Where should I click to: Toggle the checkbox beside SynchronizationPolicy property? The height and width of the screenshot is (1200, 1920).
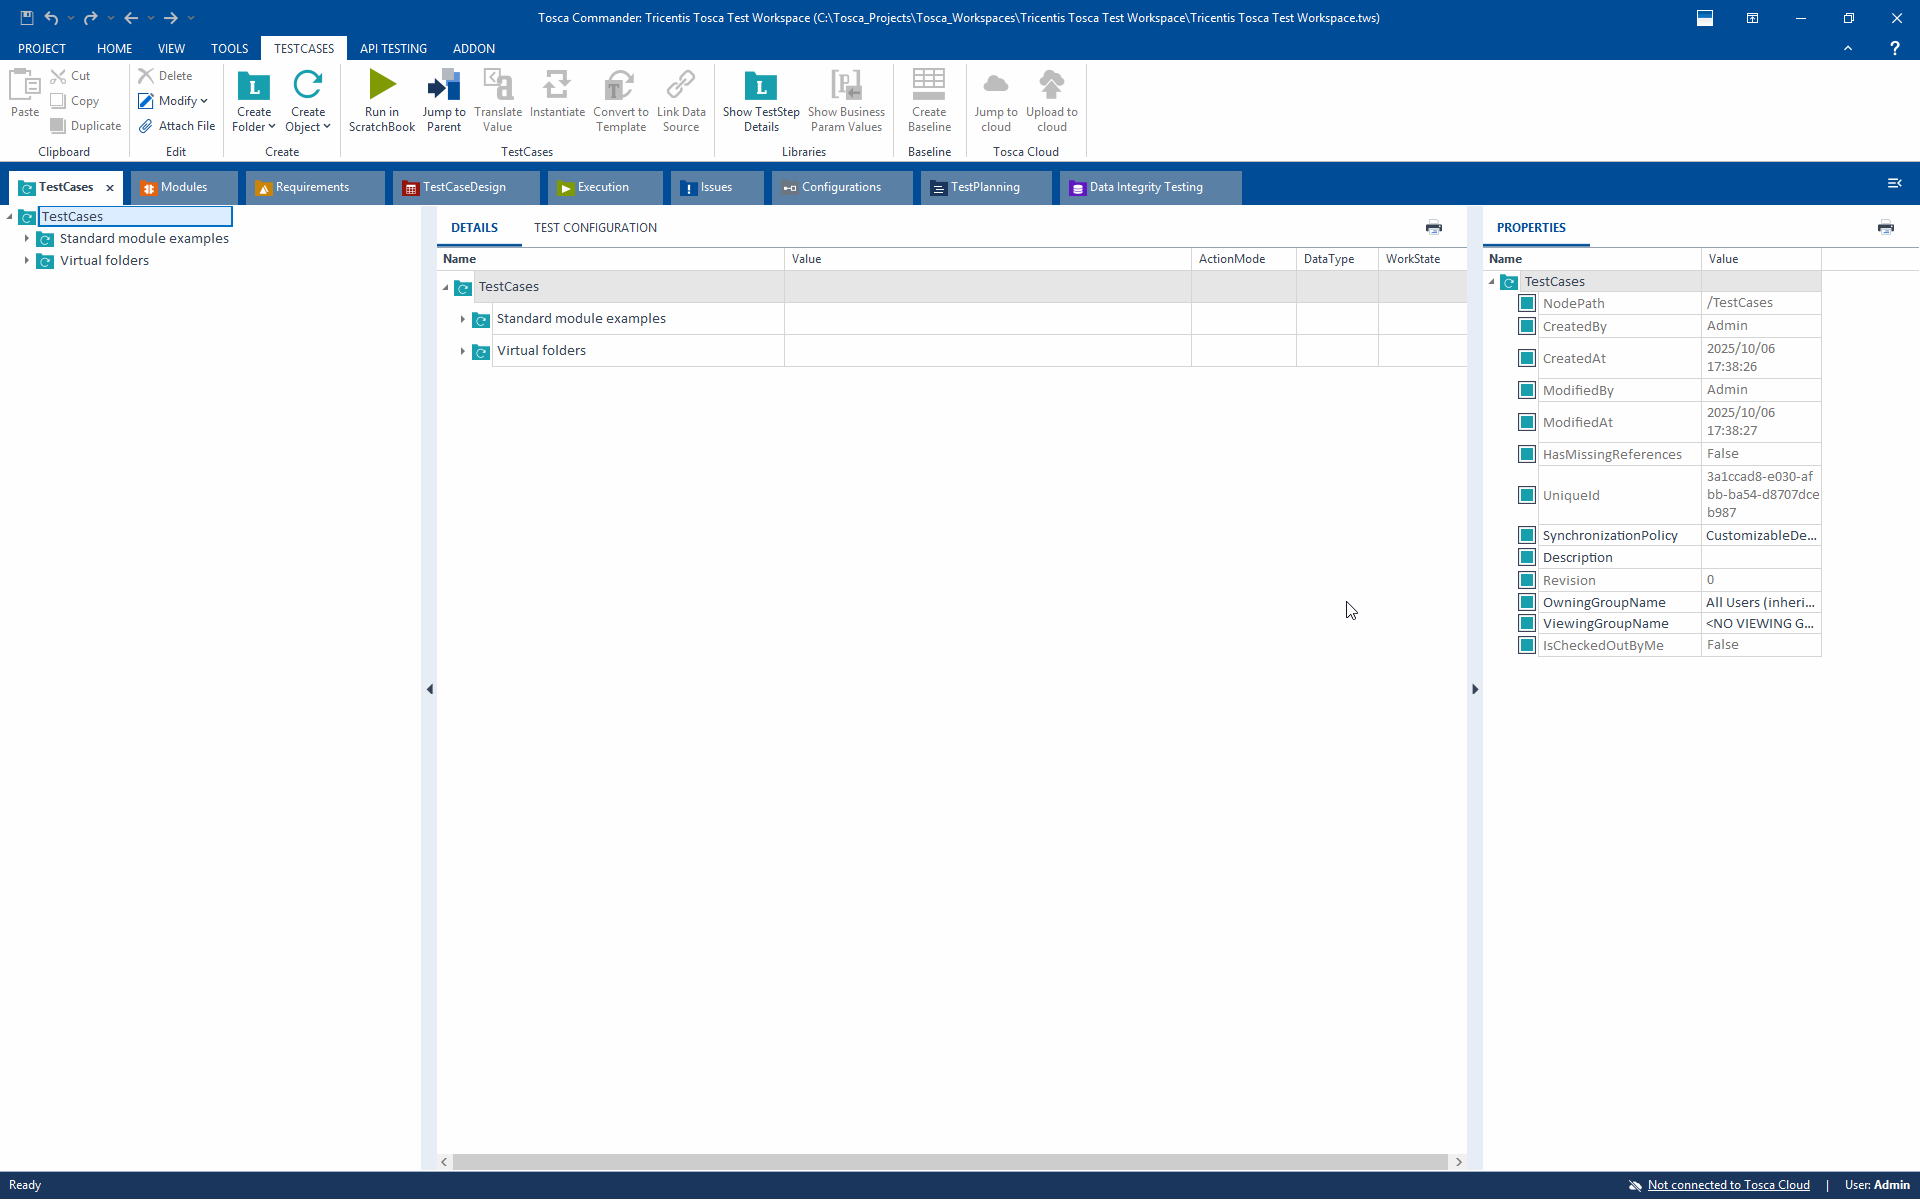coord(1526,536)
